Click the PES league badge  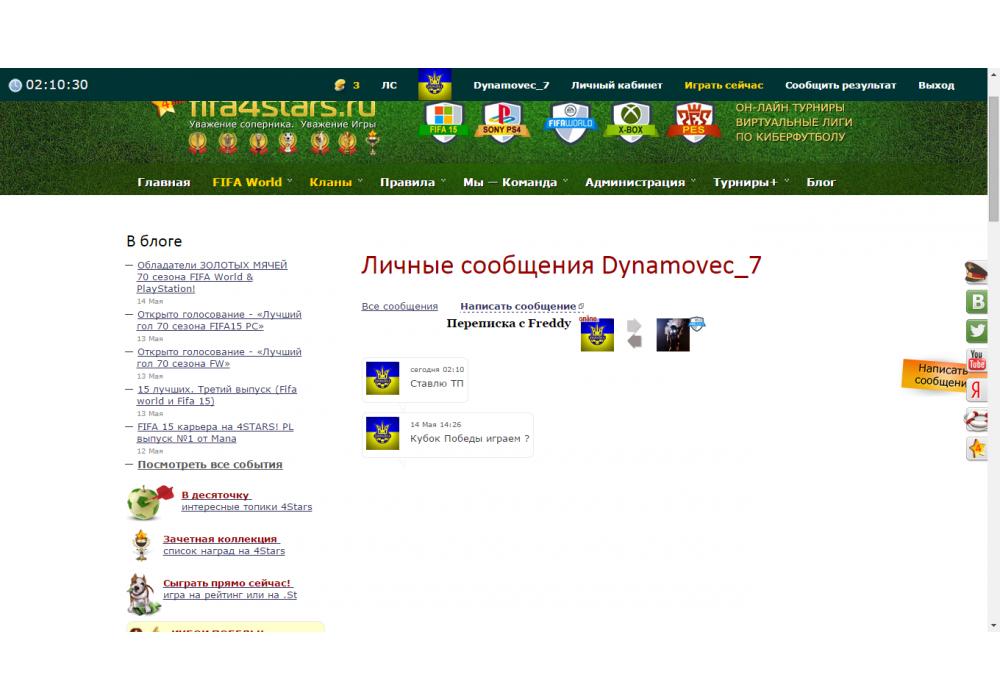[x=693, y=123]
